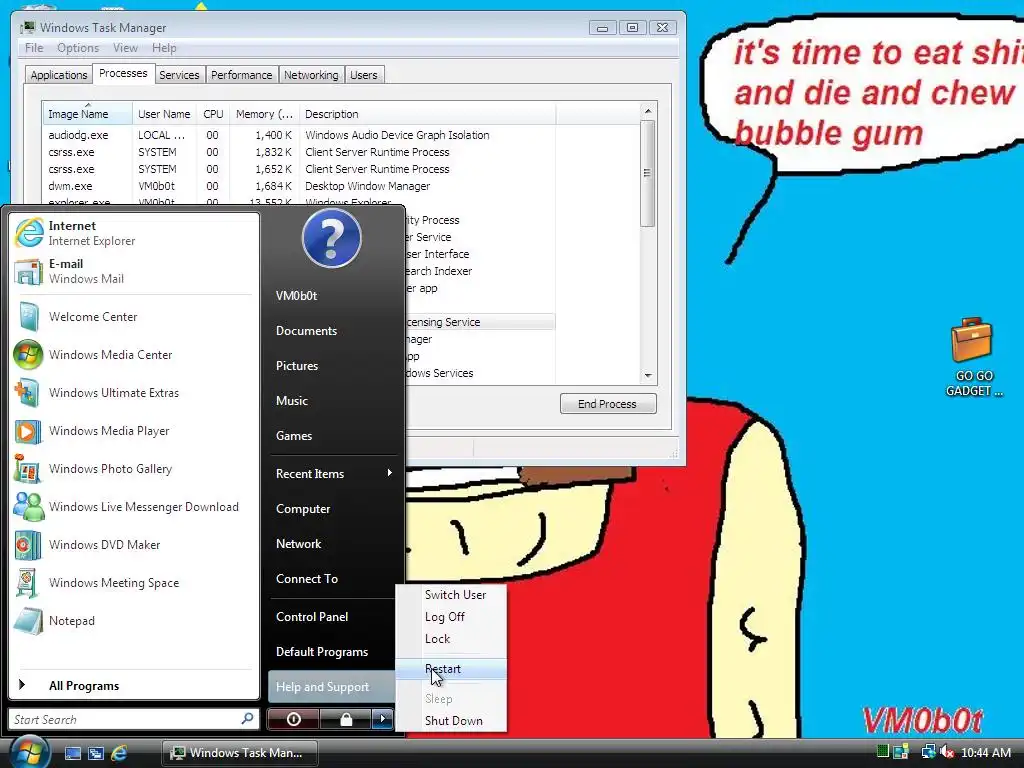The height and width of the screenshot is (768, 1024).
Task: Open Windows Live Messenger Download
Action: point(134,507)
